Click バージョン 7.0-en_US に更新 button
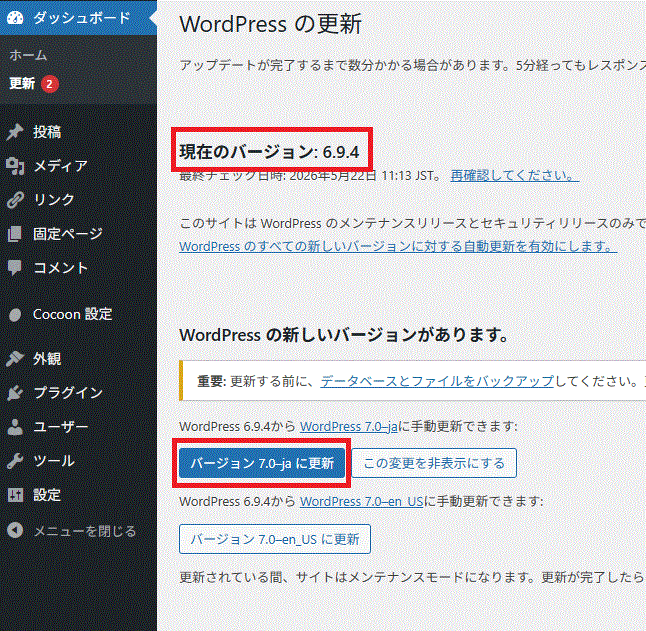 [x=275, y=539]
